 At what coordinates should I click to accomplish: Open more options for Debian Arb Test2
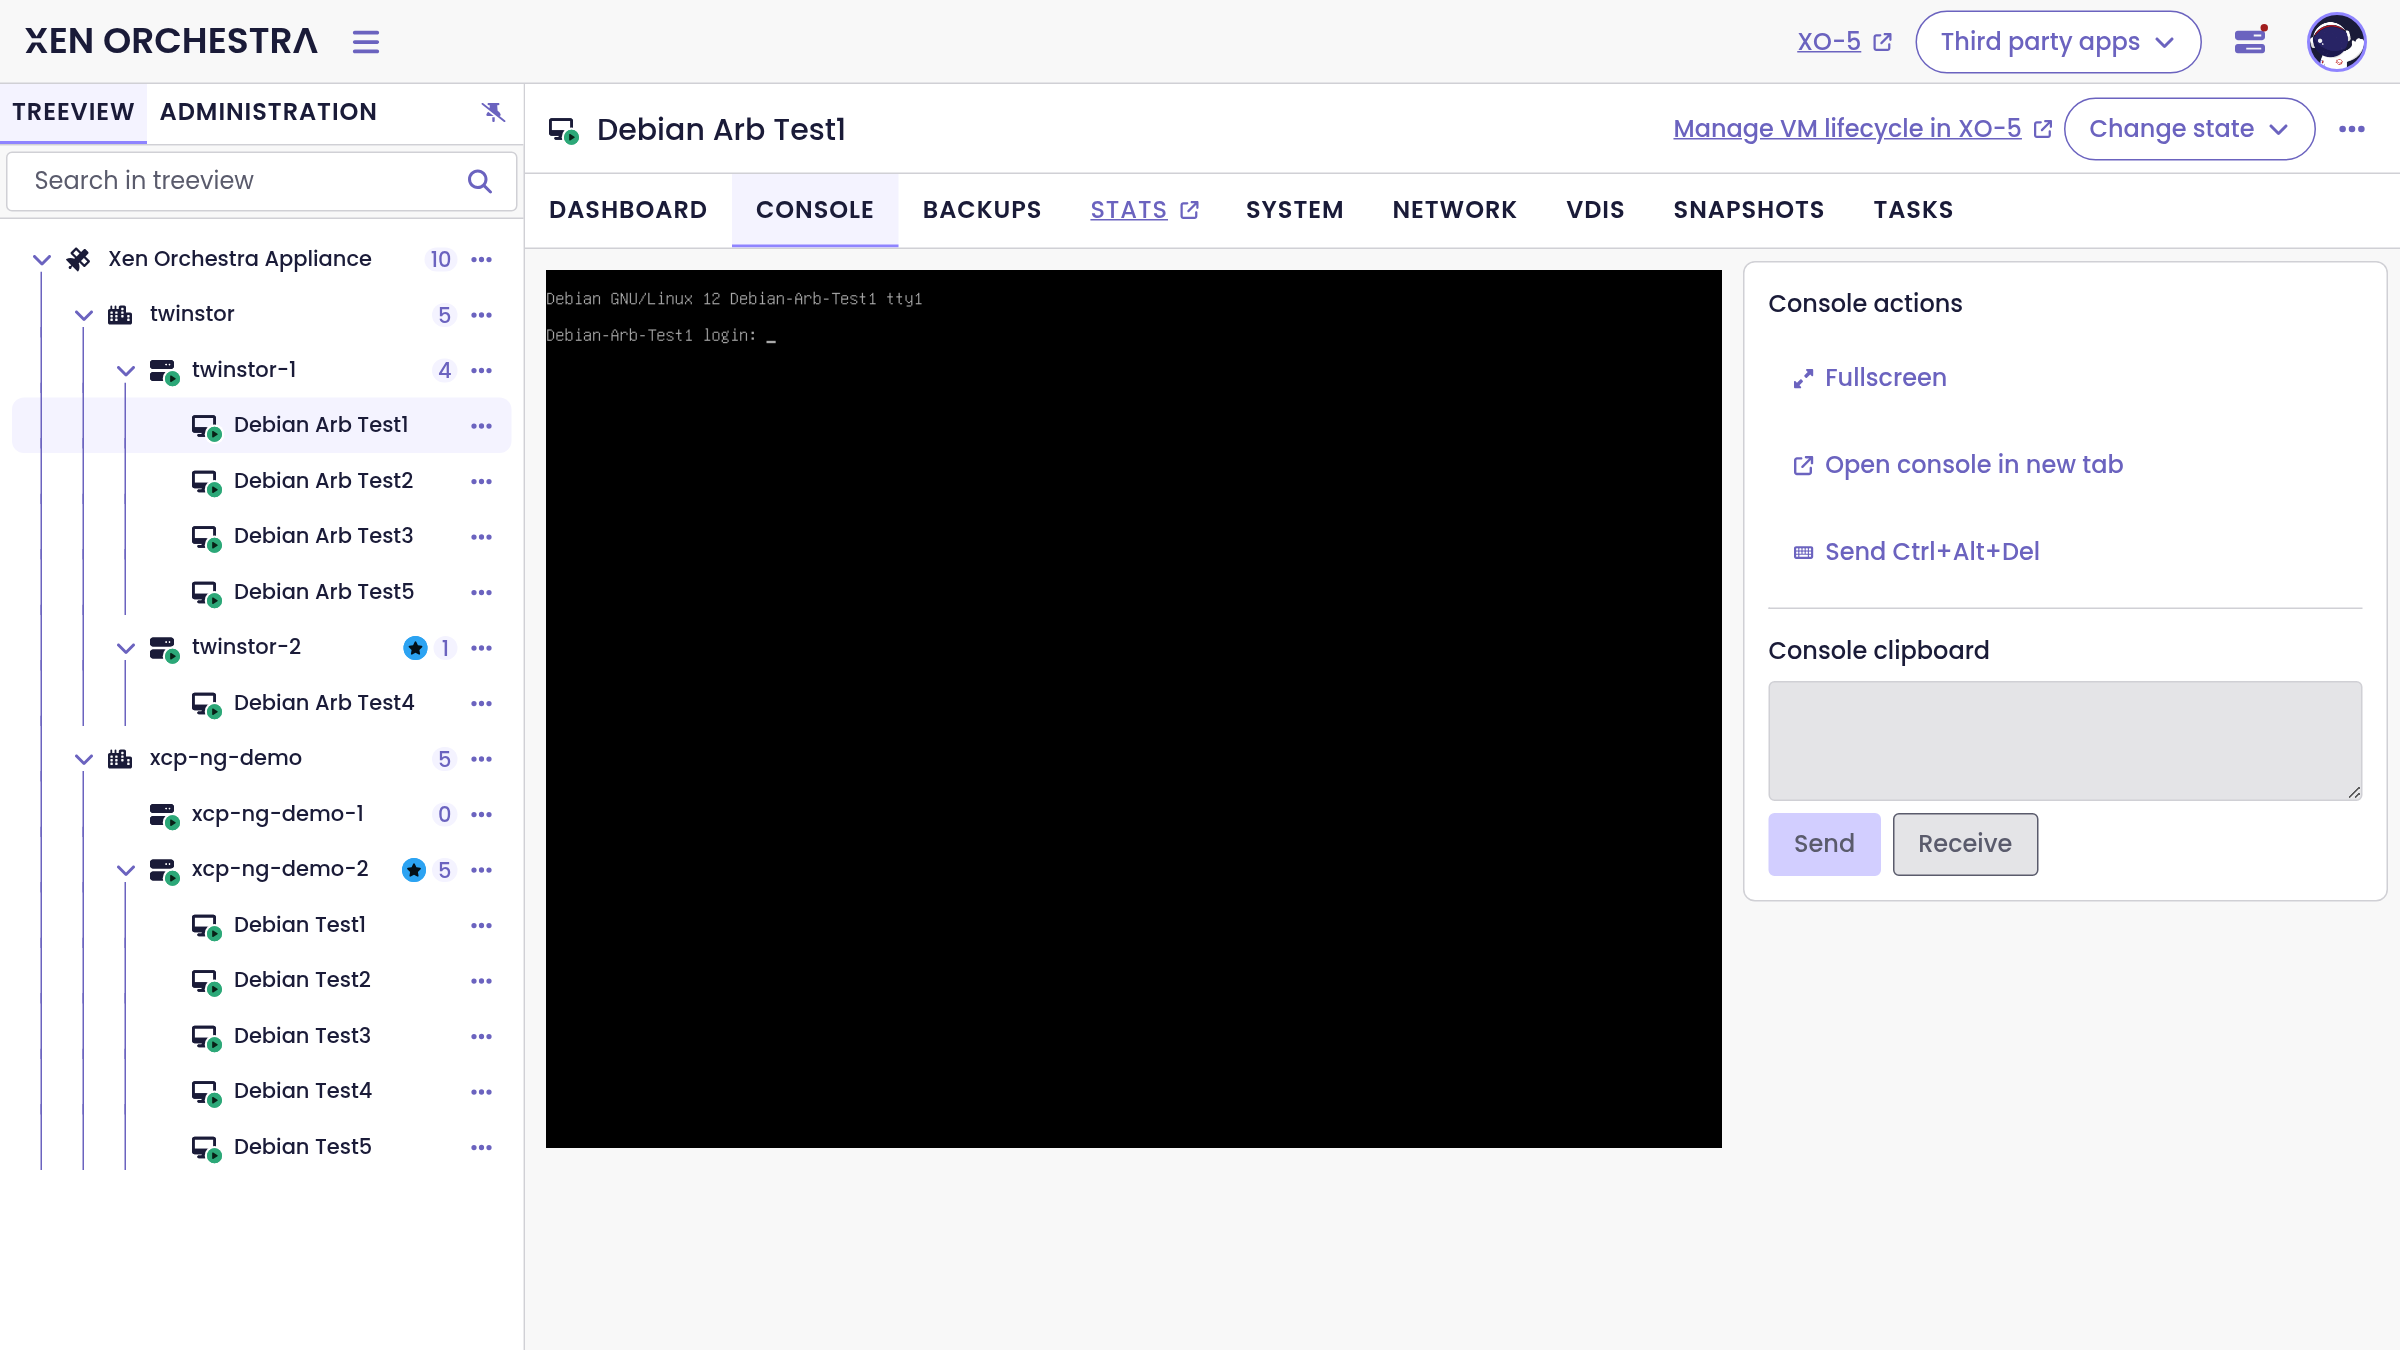click(482, 482)
